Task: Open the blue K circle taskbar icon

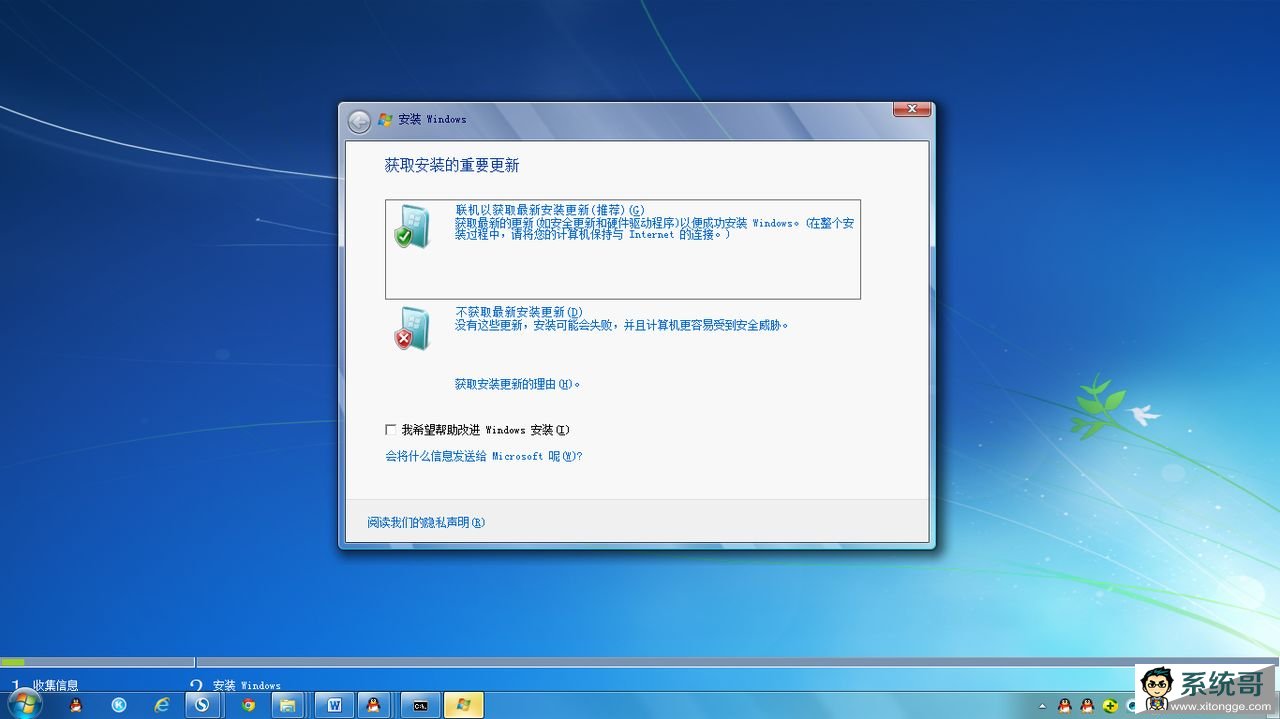Action: coord(119,705)
